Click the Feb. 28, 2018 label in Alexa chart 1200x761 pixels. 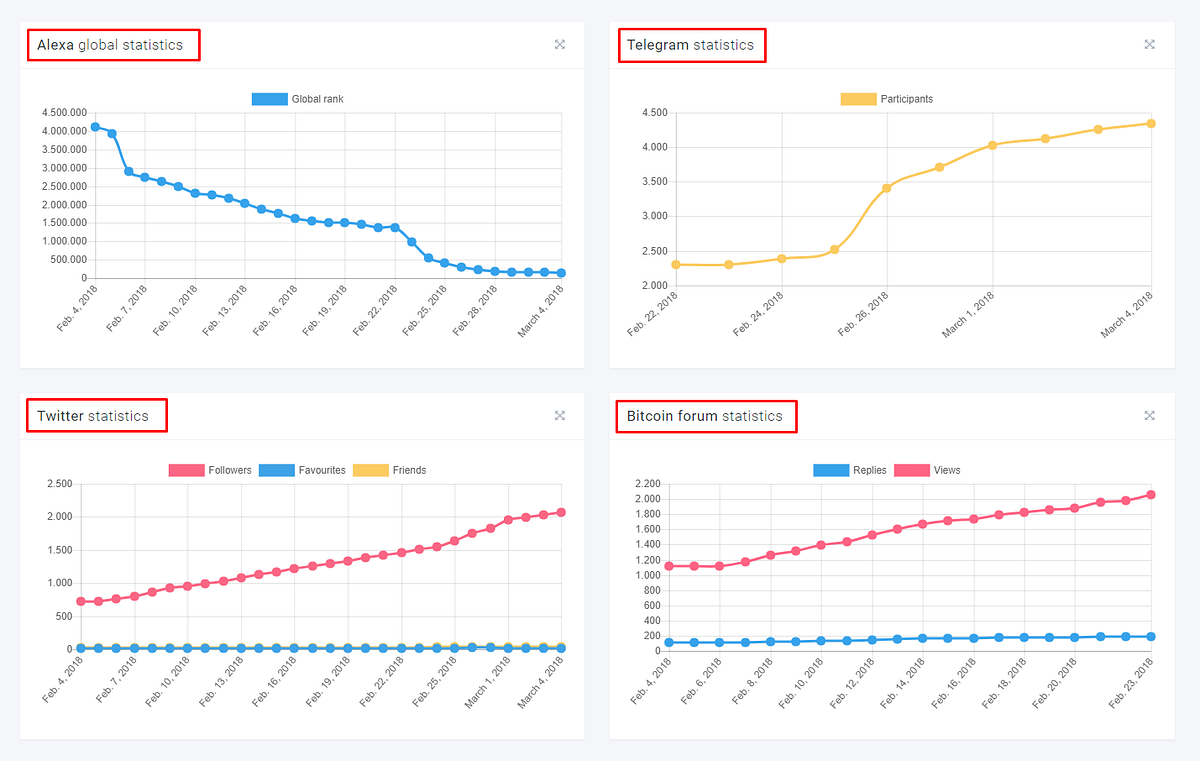pos(476,309)
